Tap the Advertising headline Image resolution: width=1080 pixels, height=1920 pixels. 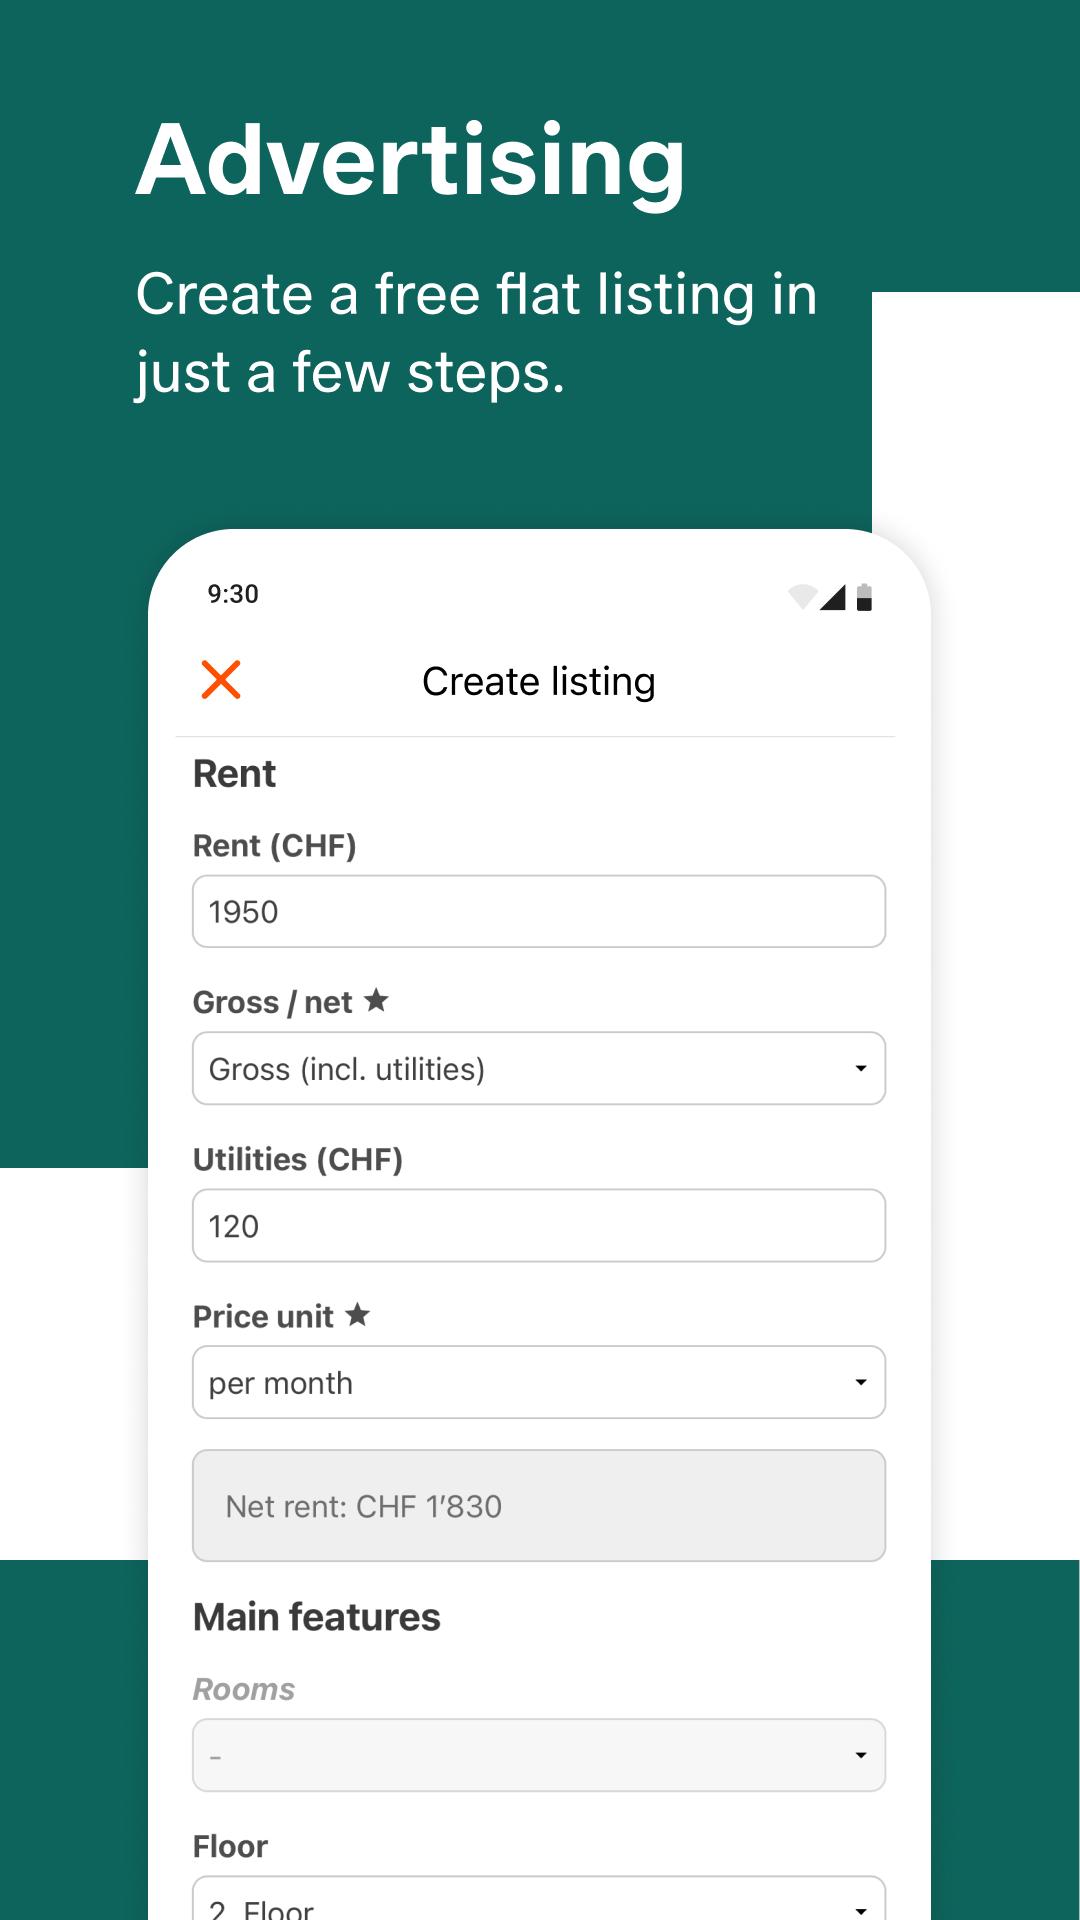pyautogui.click(x=411, y=162)
